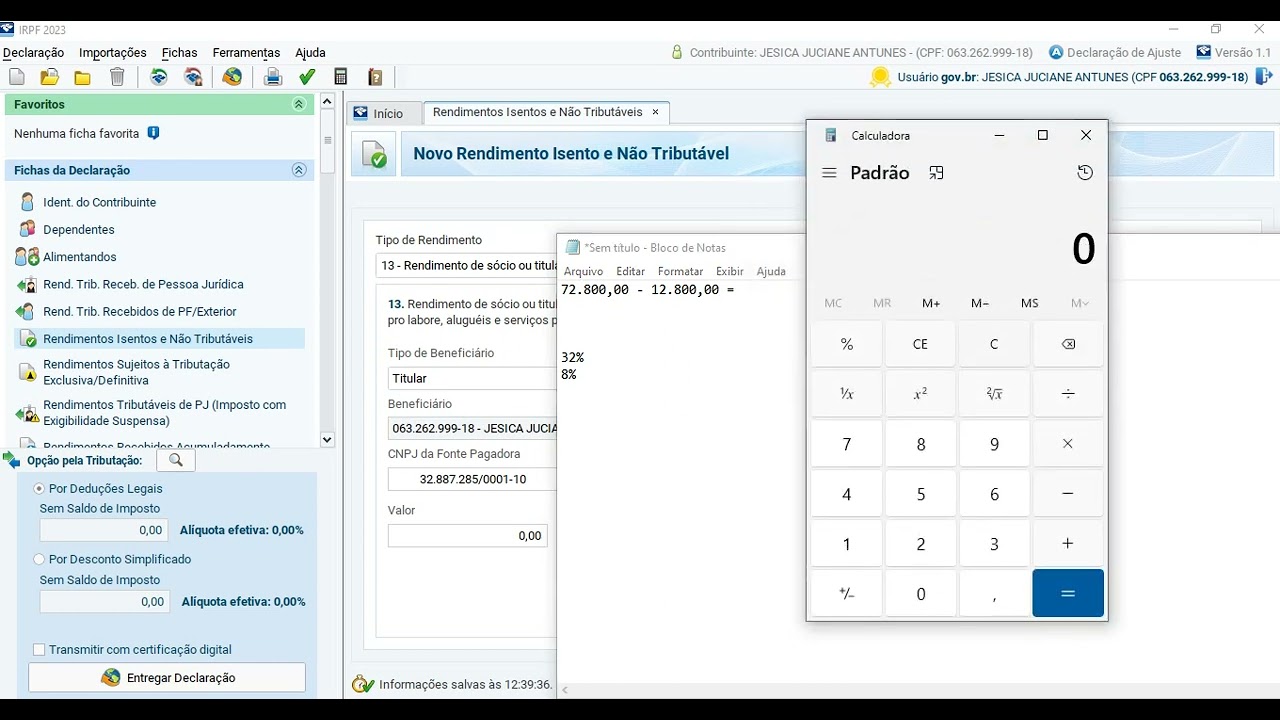
Task: Open Notepad Editar menu
Action: [x=630, y=271]
